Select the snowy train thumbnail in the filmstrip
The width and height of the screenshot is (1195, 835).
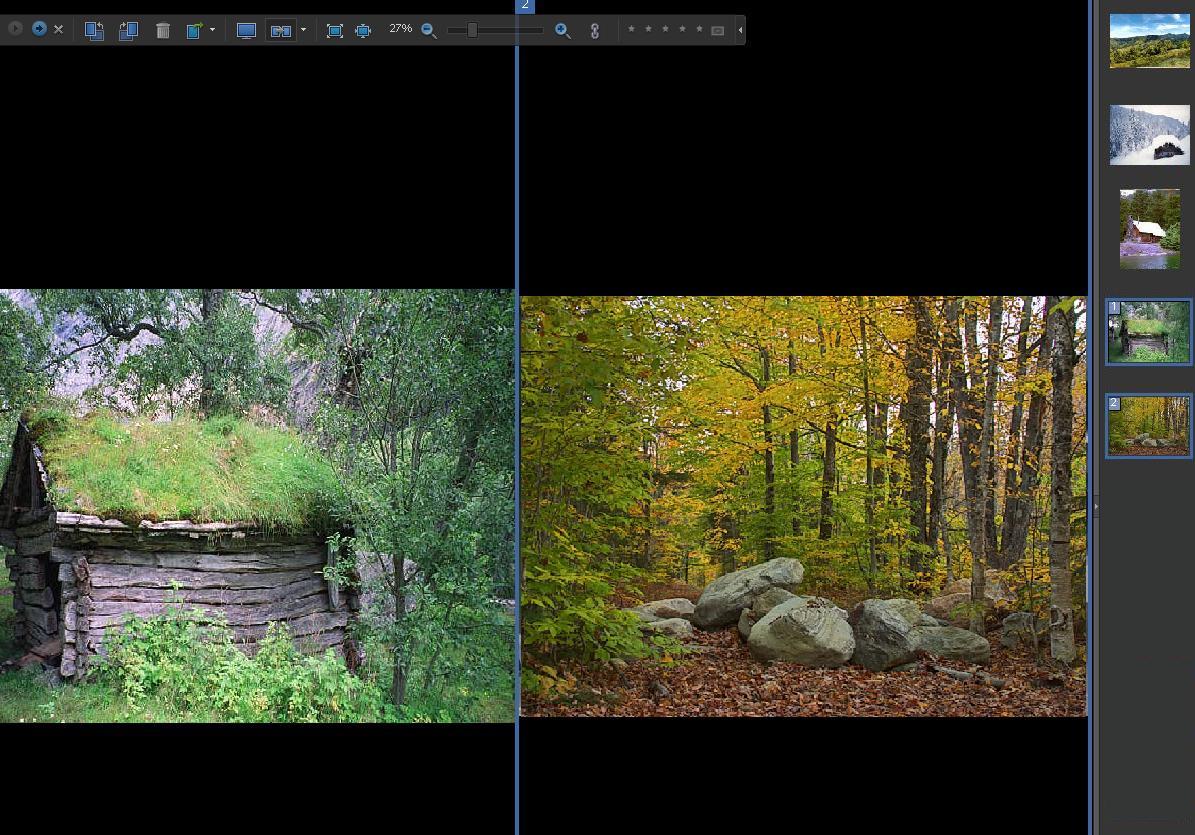coord(1149,134)
